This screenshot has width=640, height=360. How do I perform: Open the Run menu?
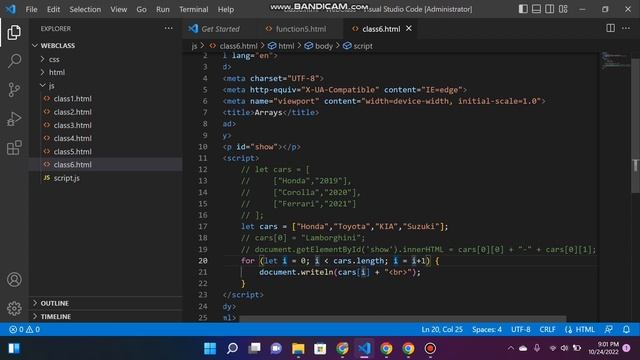pos(162,9)
